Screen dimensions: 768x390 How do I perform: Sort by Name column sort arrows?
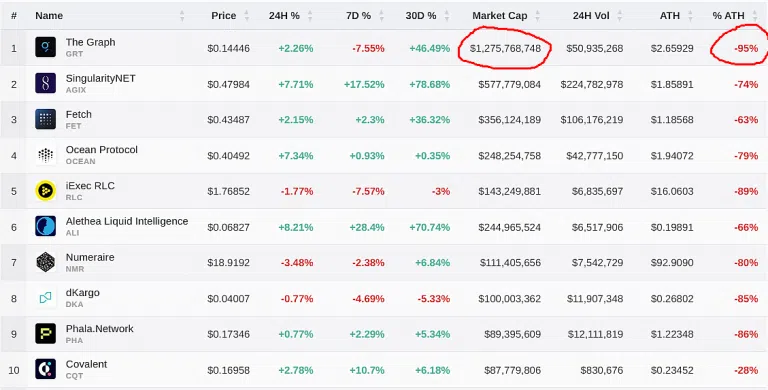[x=182, y=16]
